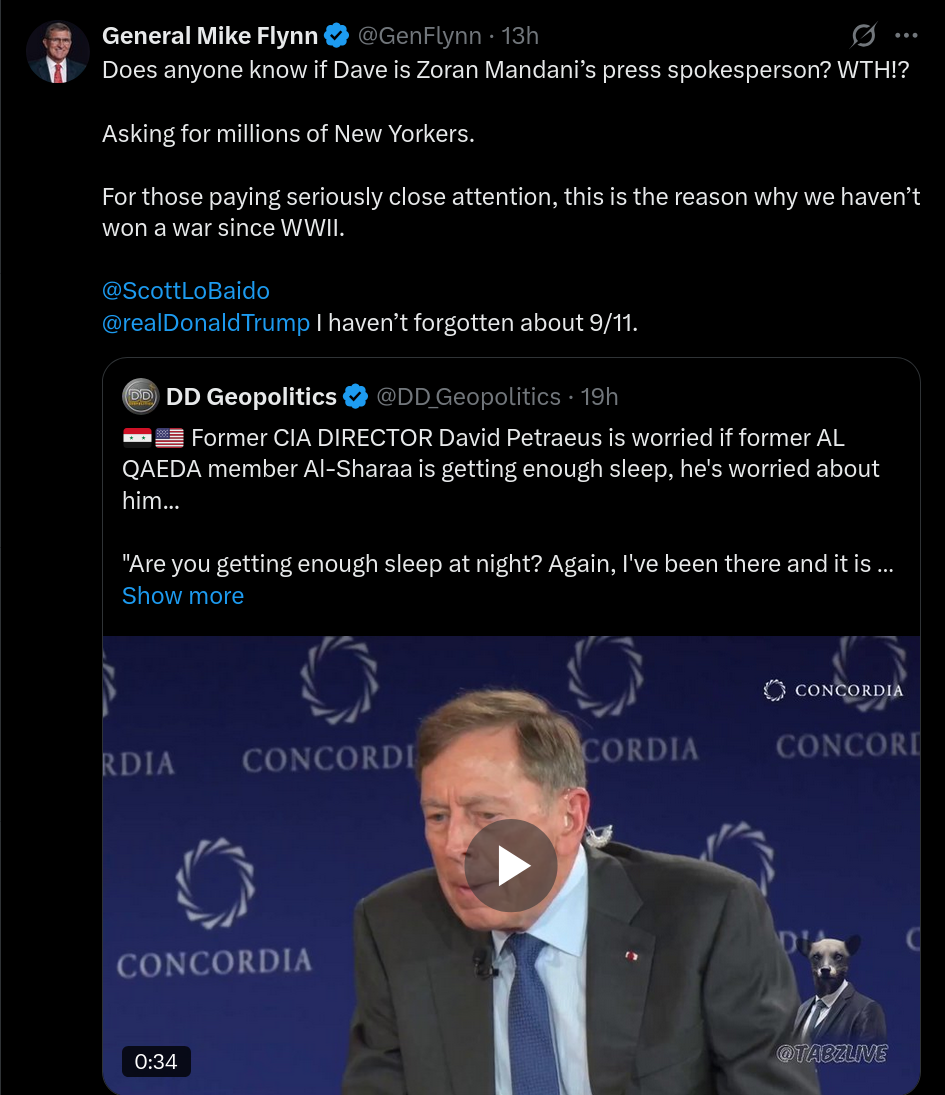This screenshot has height=1095, width=945.
Task: Click General Mike Flynn's profile avatar
Action: (x=57, y=51)
